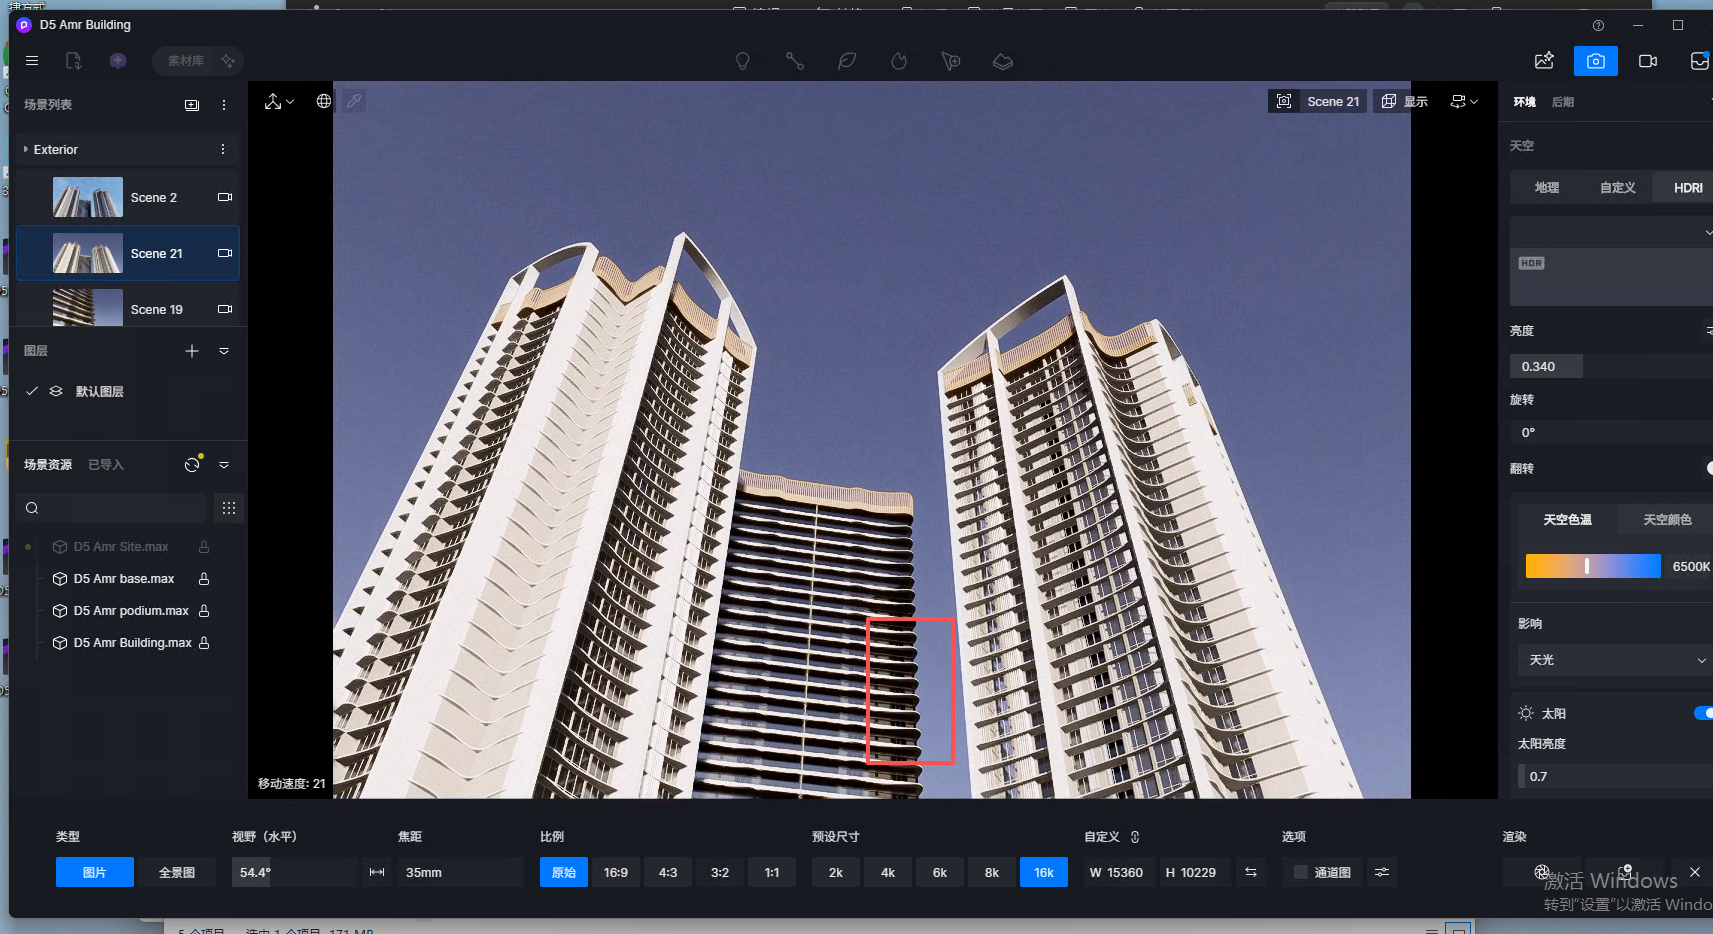
Task: Switch to the HDRI sky tab
Action: 1687,188
